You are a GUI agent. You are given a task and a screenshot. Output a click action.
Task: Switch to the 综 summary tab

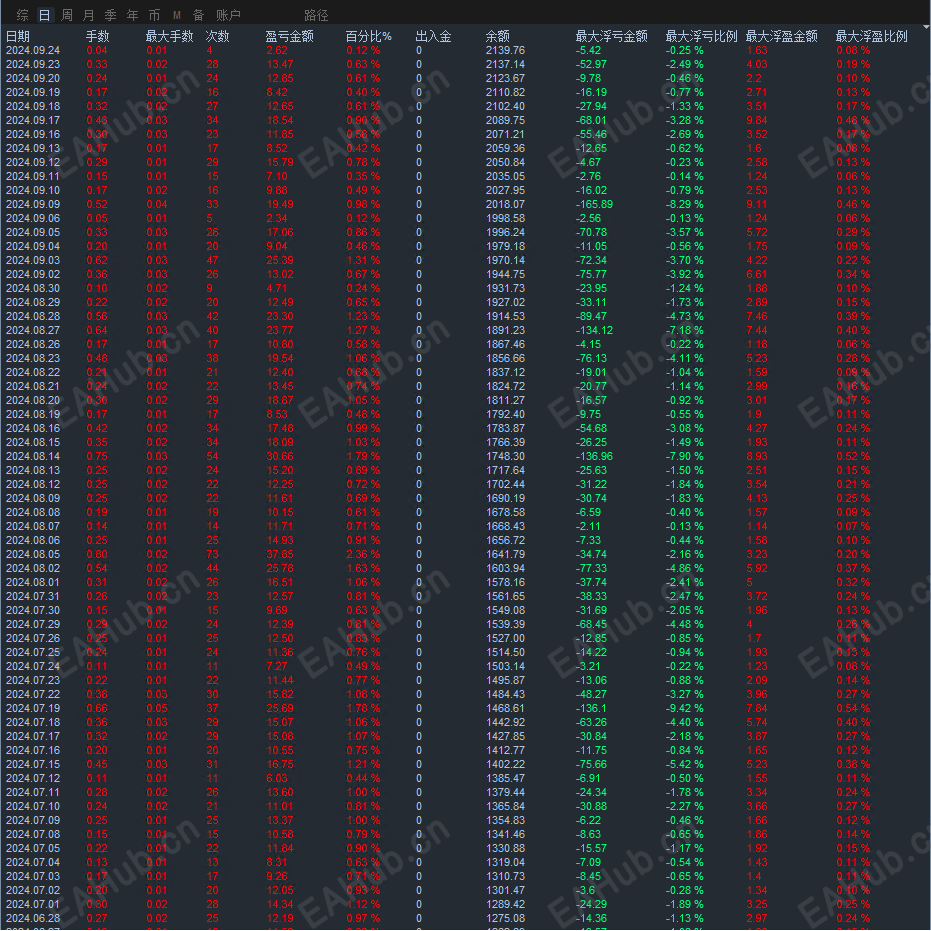pyautogui.click(x=23, y=15)
